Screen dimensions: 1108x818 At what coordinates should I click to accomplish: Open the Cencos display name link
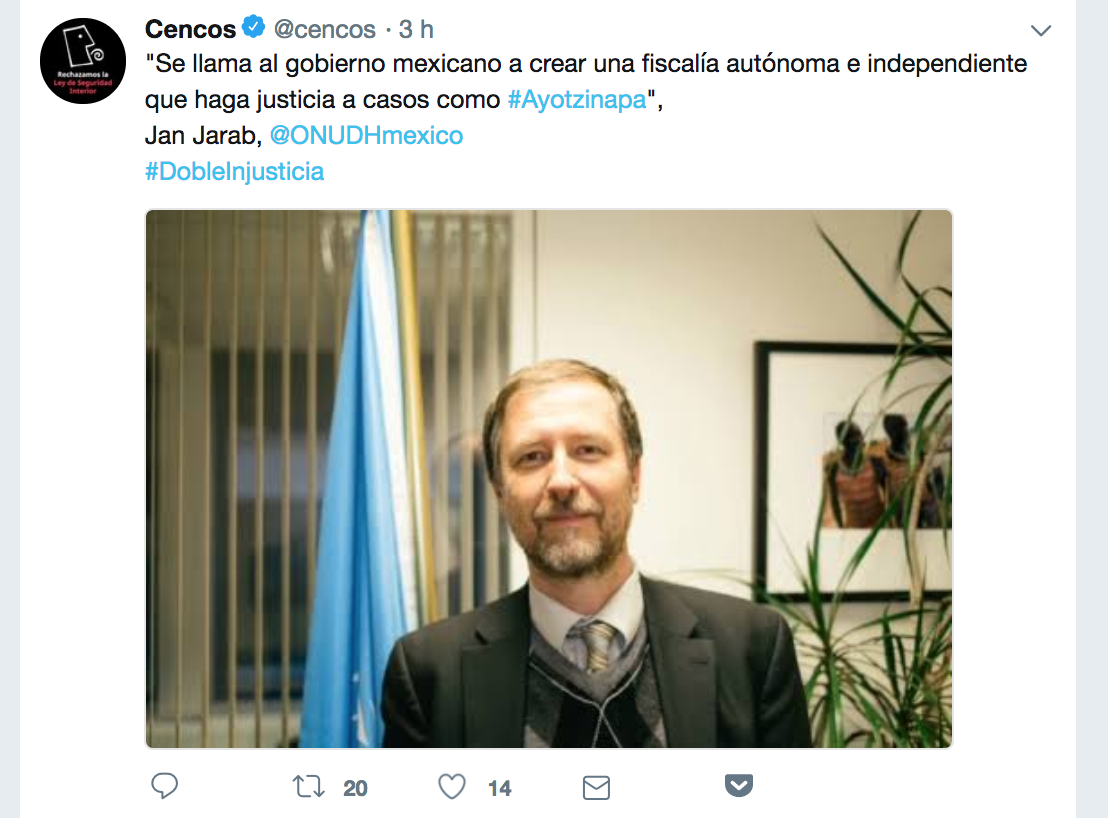190,29
